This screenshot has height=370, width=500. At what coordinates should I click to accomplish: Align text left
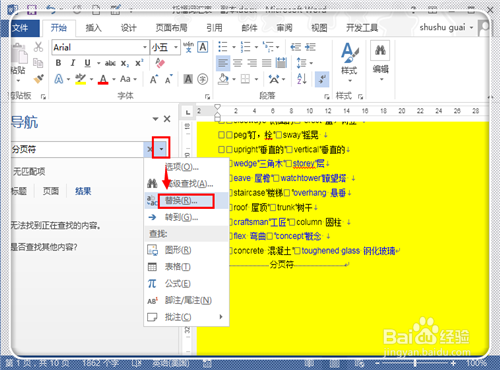[223, 63]
